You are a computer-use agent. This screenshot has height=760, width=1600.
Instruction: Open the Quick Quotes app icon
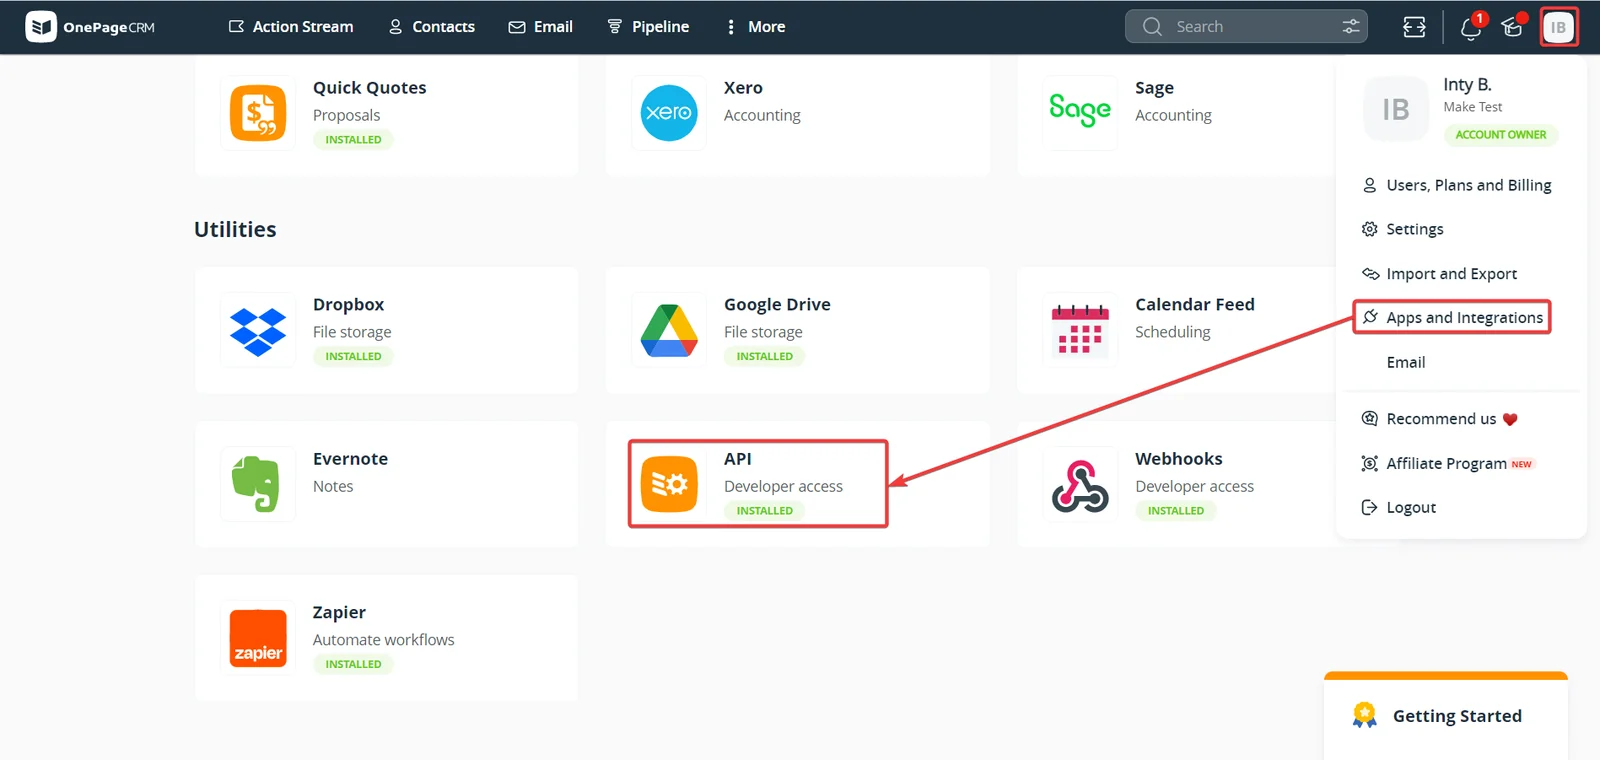(x=258, y=113)
